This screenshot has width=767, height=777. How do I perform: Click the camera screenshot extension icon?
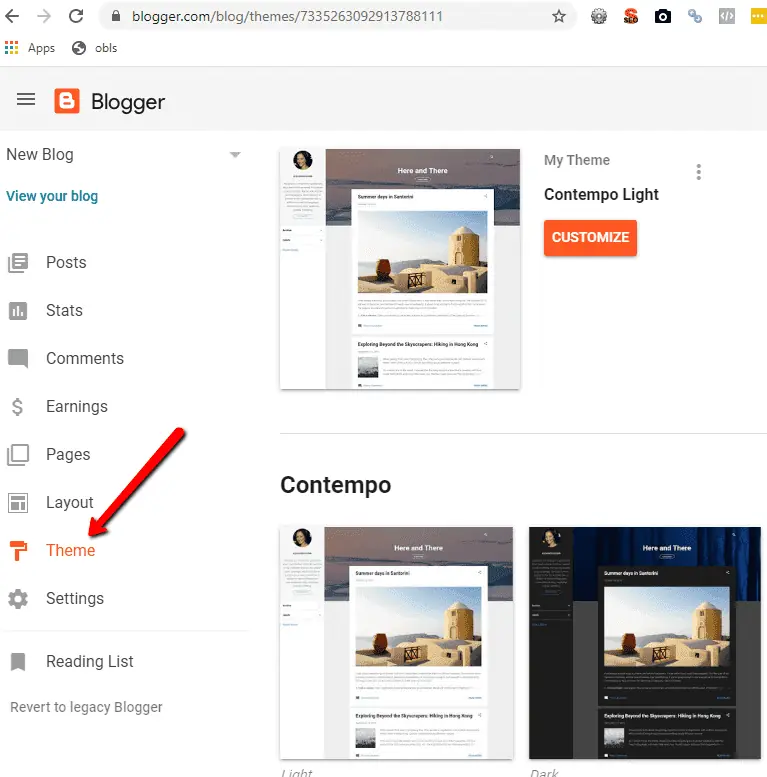tap(662, 16)
